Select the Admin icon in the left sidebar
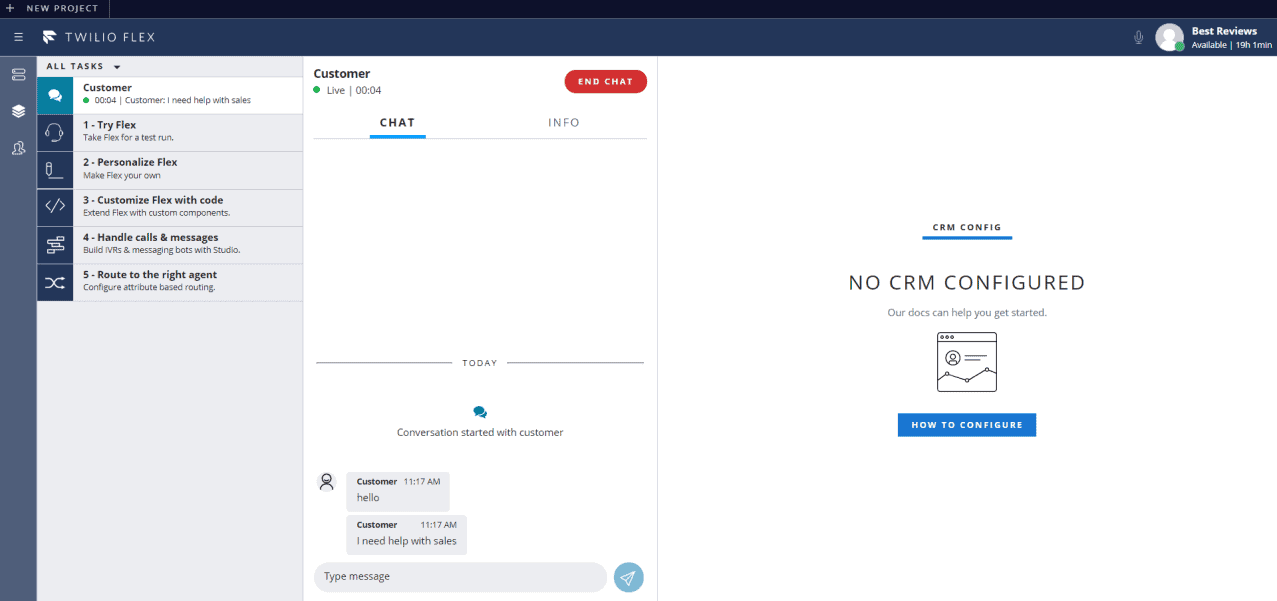Screen dimensions: 1277x601 click(x=18, y=148)
